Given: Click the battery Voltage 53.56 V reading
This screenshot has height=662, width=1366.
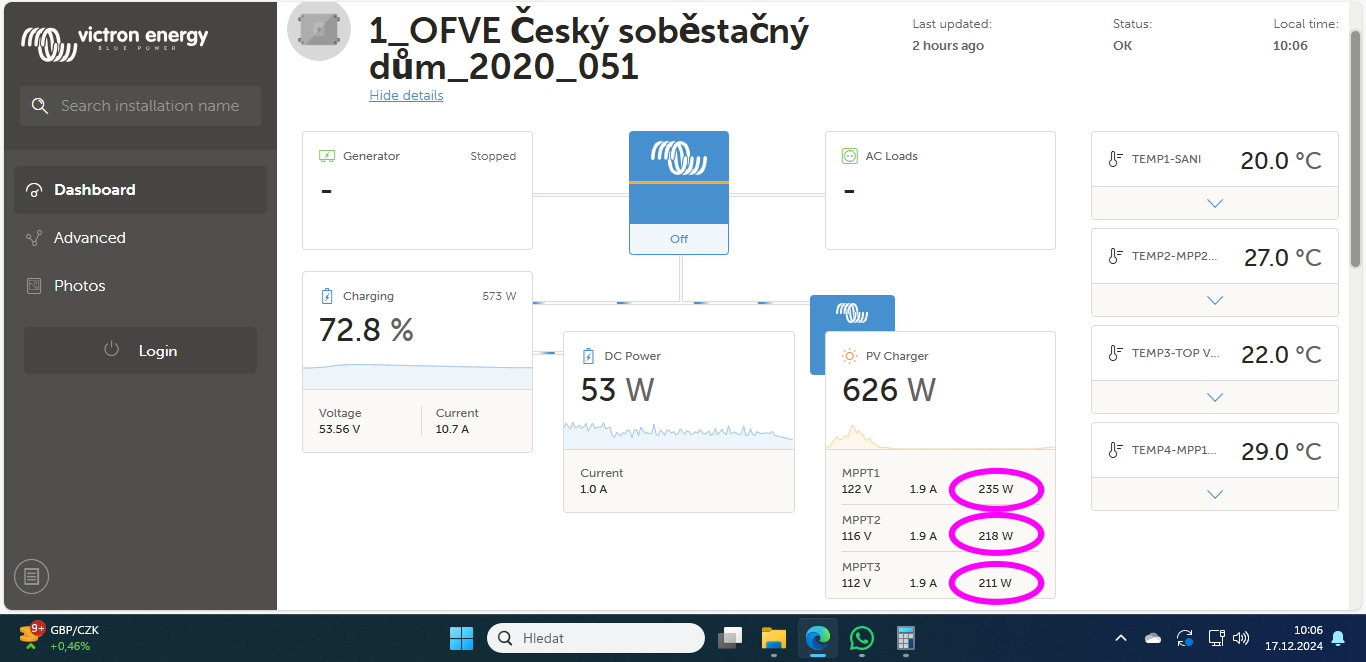Looking at the screenshot, I should coord(340,421).
